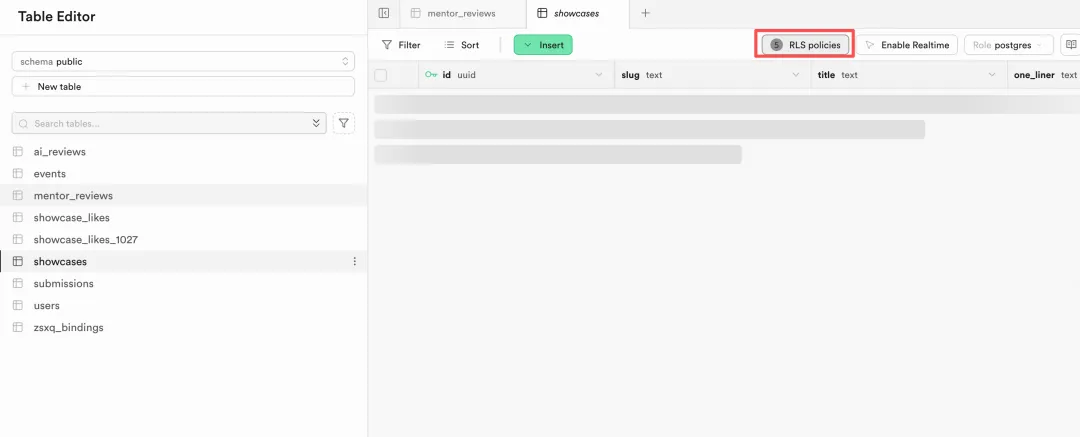Click the Sort toolbar button

(461, 45)
